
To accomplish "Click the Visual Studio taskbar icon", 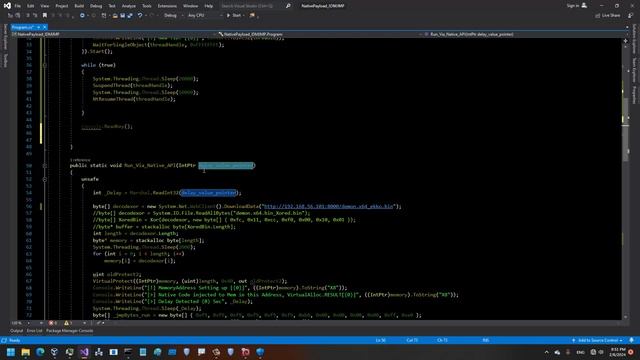I will pos(84,352).
